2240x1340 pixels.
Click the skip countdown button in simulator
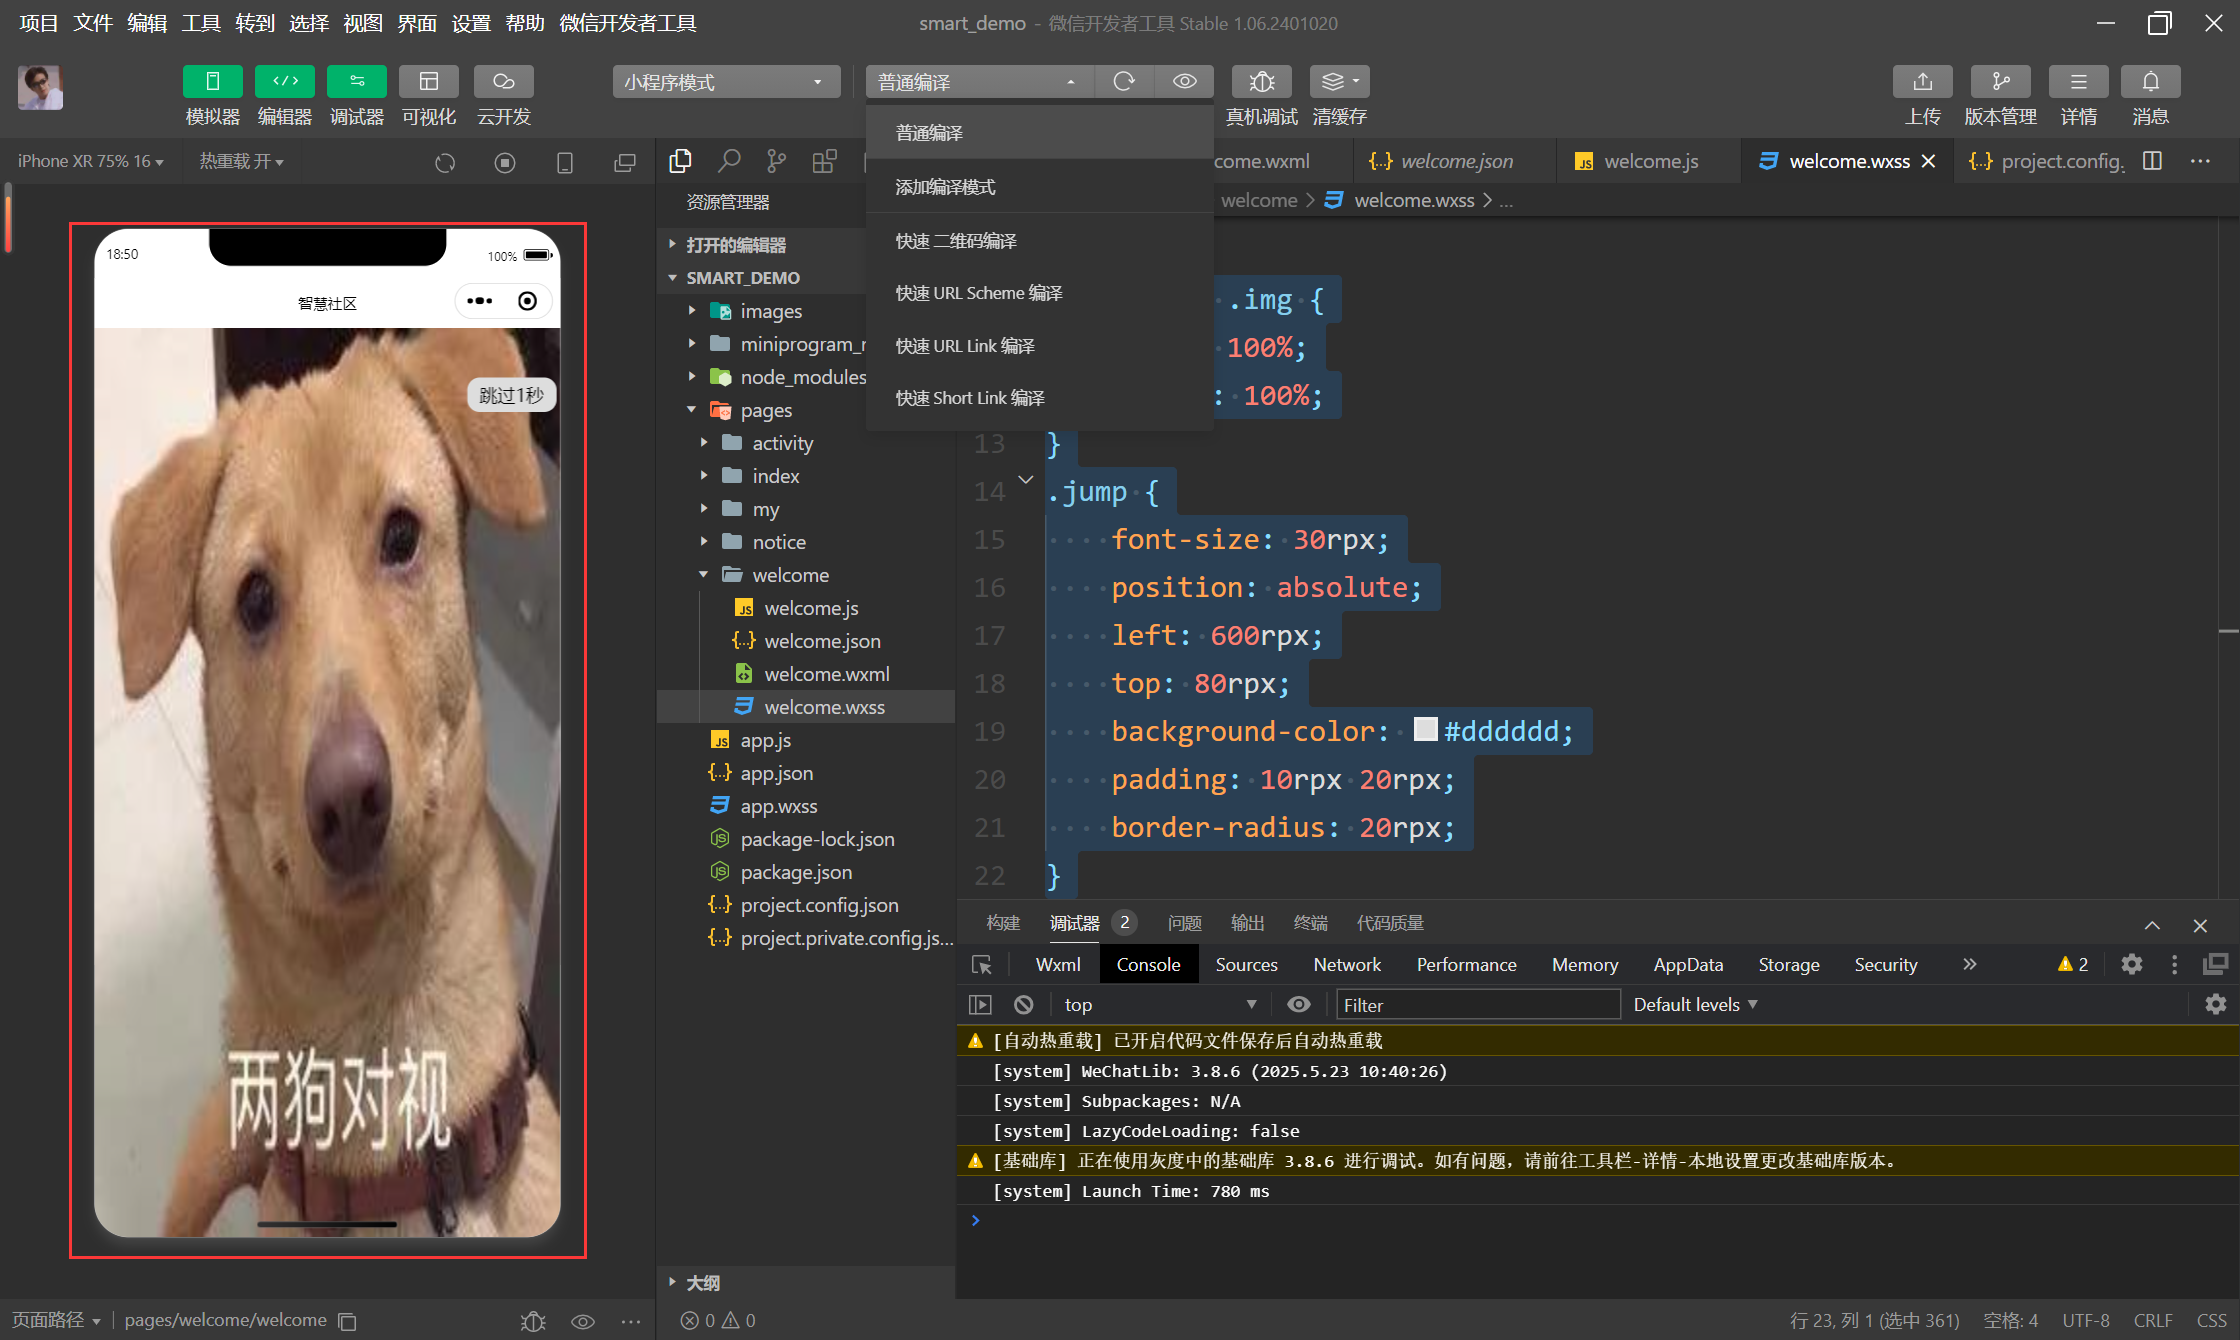tap(511, 395)
